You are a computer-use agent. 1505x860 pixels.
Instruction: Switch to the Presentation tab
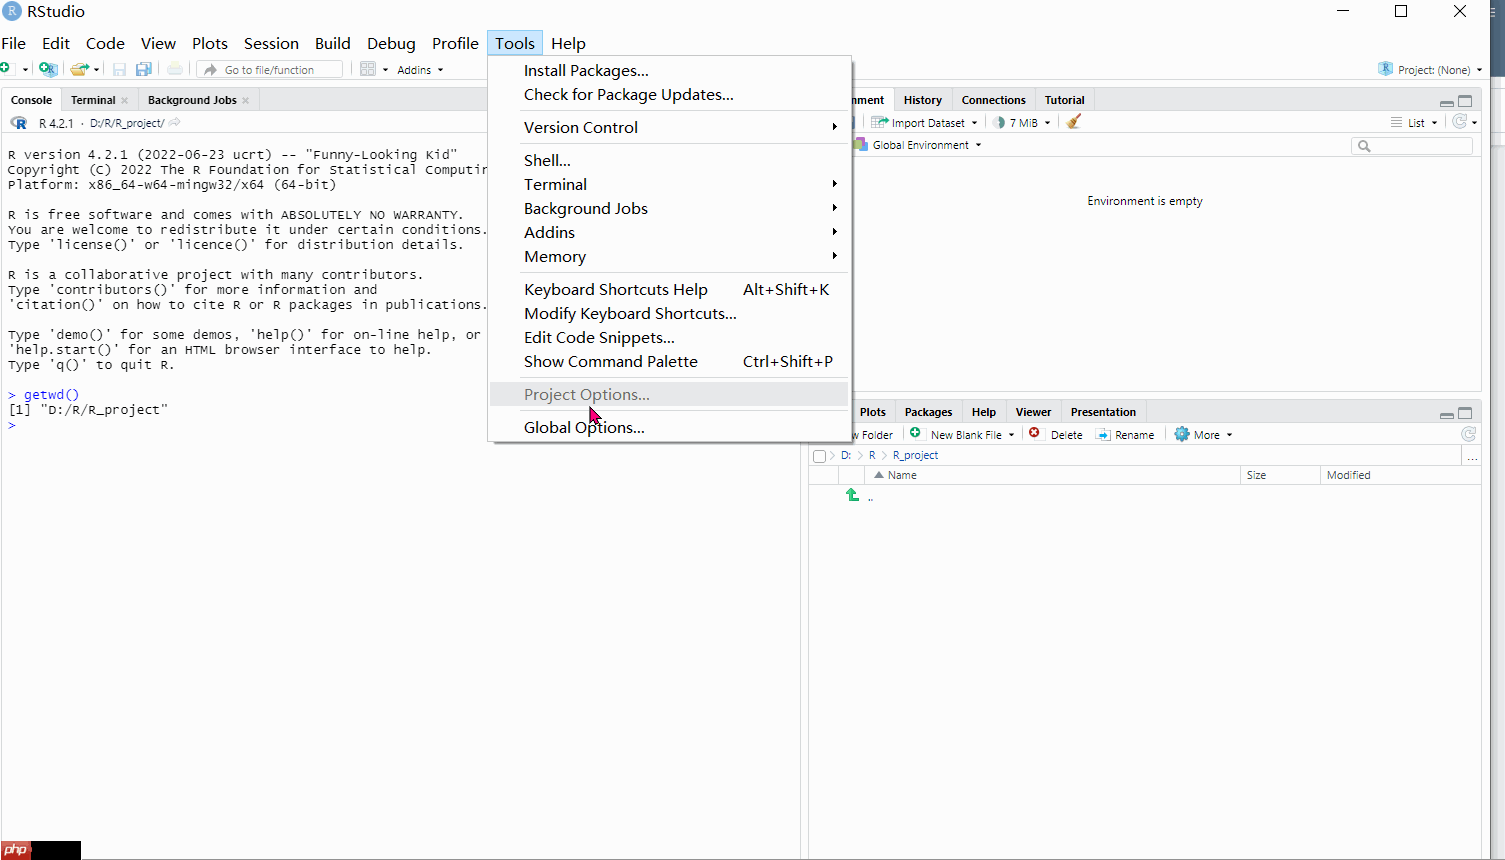1103,412
